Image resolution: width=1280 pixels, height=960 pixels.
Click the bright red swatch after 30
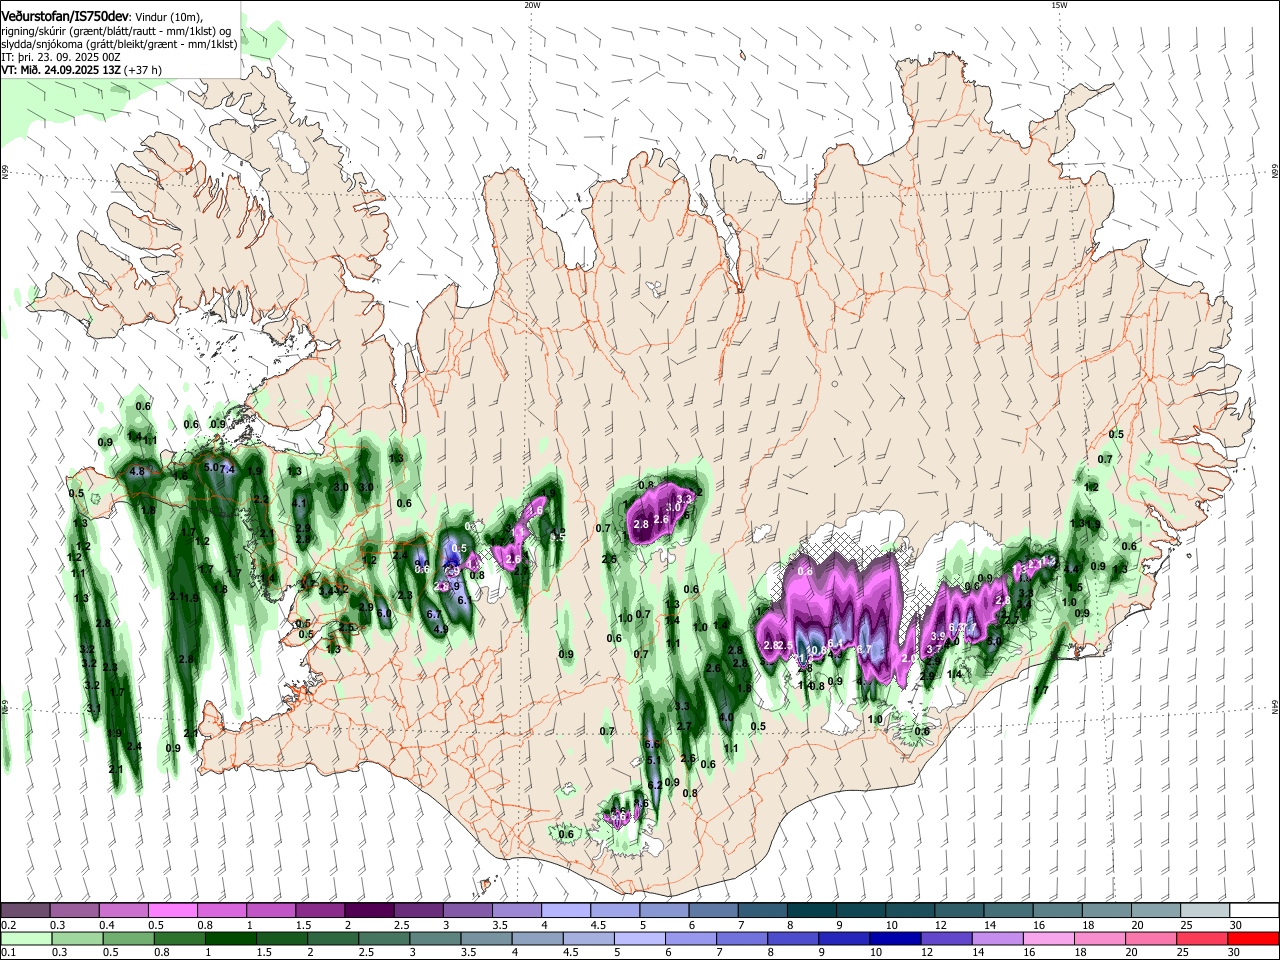(1253, 938)
